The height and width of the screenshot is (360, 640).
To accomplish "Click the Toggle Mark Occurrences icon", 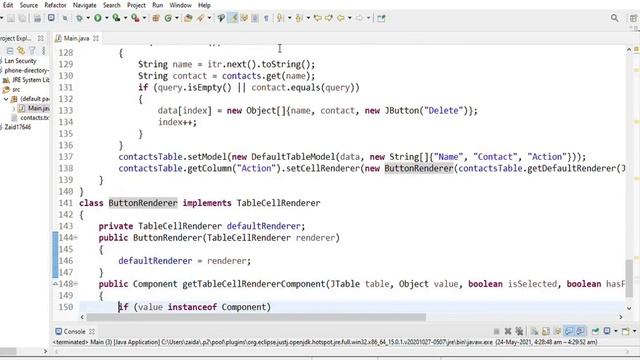I will [x=234, y=18].
